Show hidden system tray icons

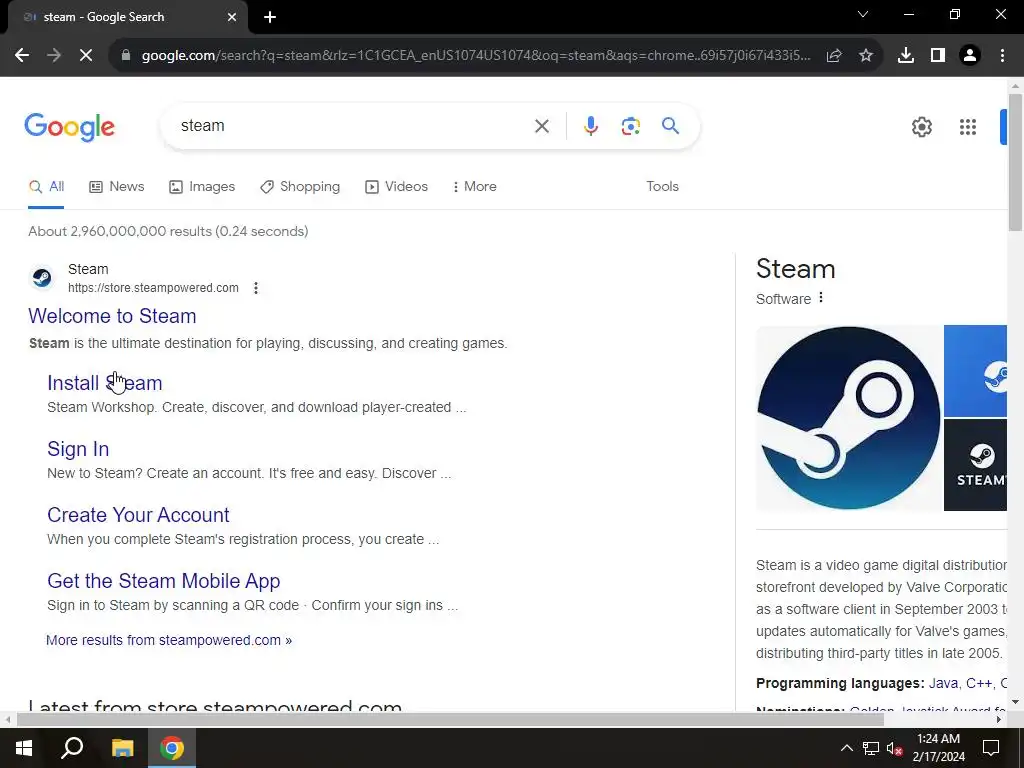coord(846,748)
